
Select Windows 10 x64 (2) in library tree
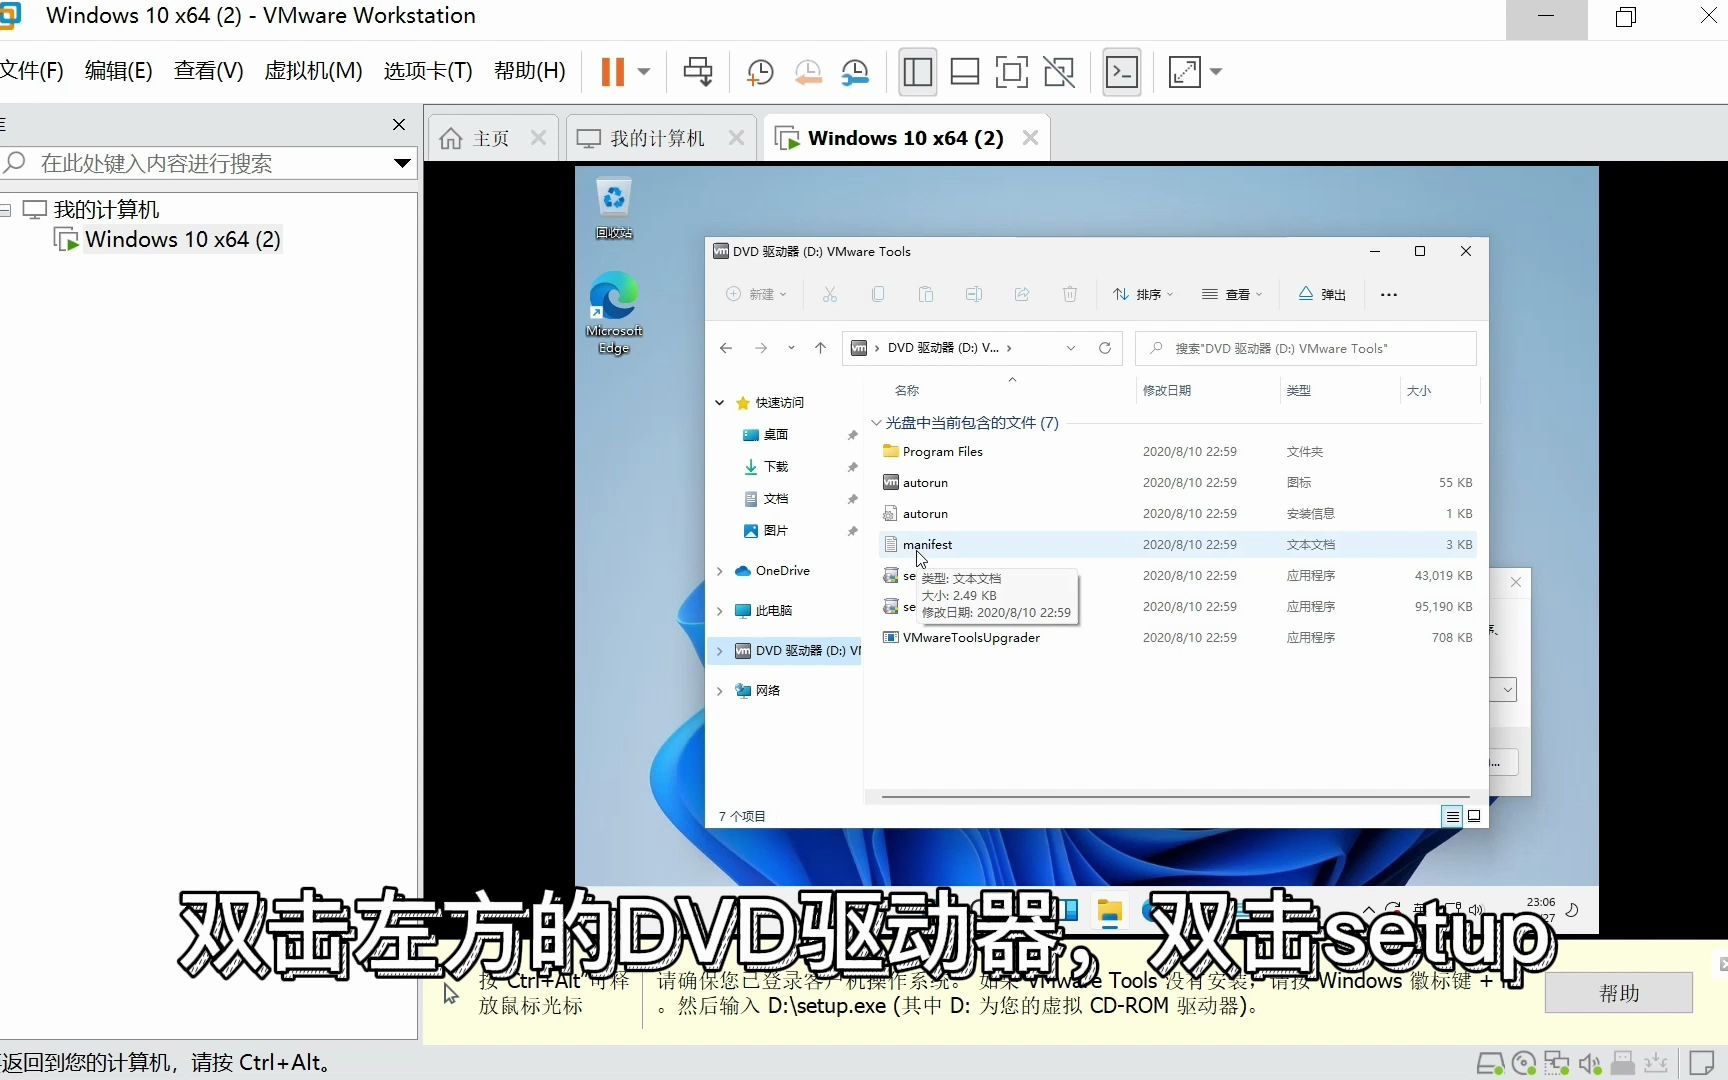(182, 240)
